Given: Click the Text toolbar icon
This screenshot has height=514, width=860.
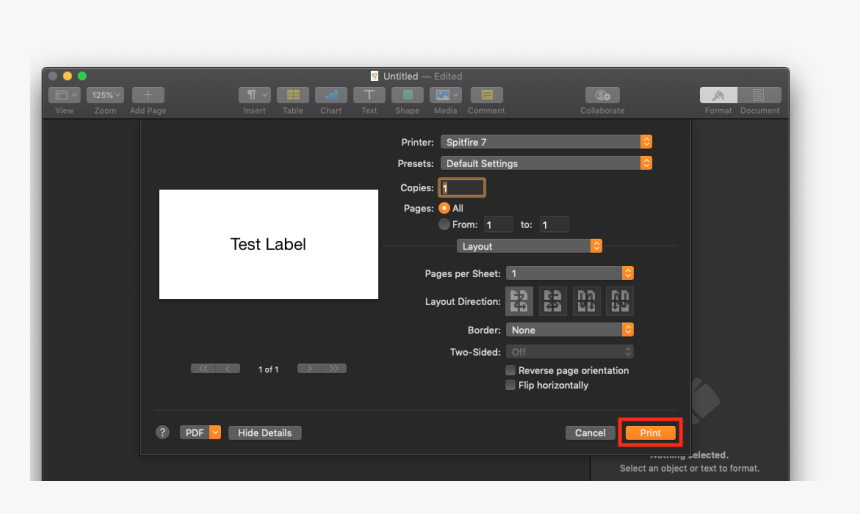Looking at the screenshot, I should pos(369,95).
